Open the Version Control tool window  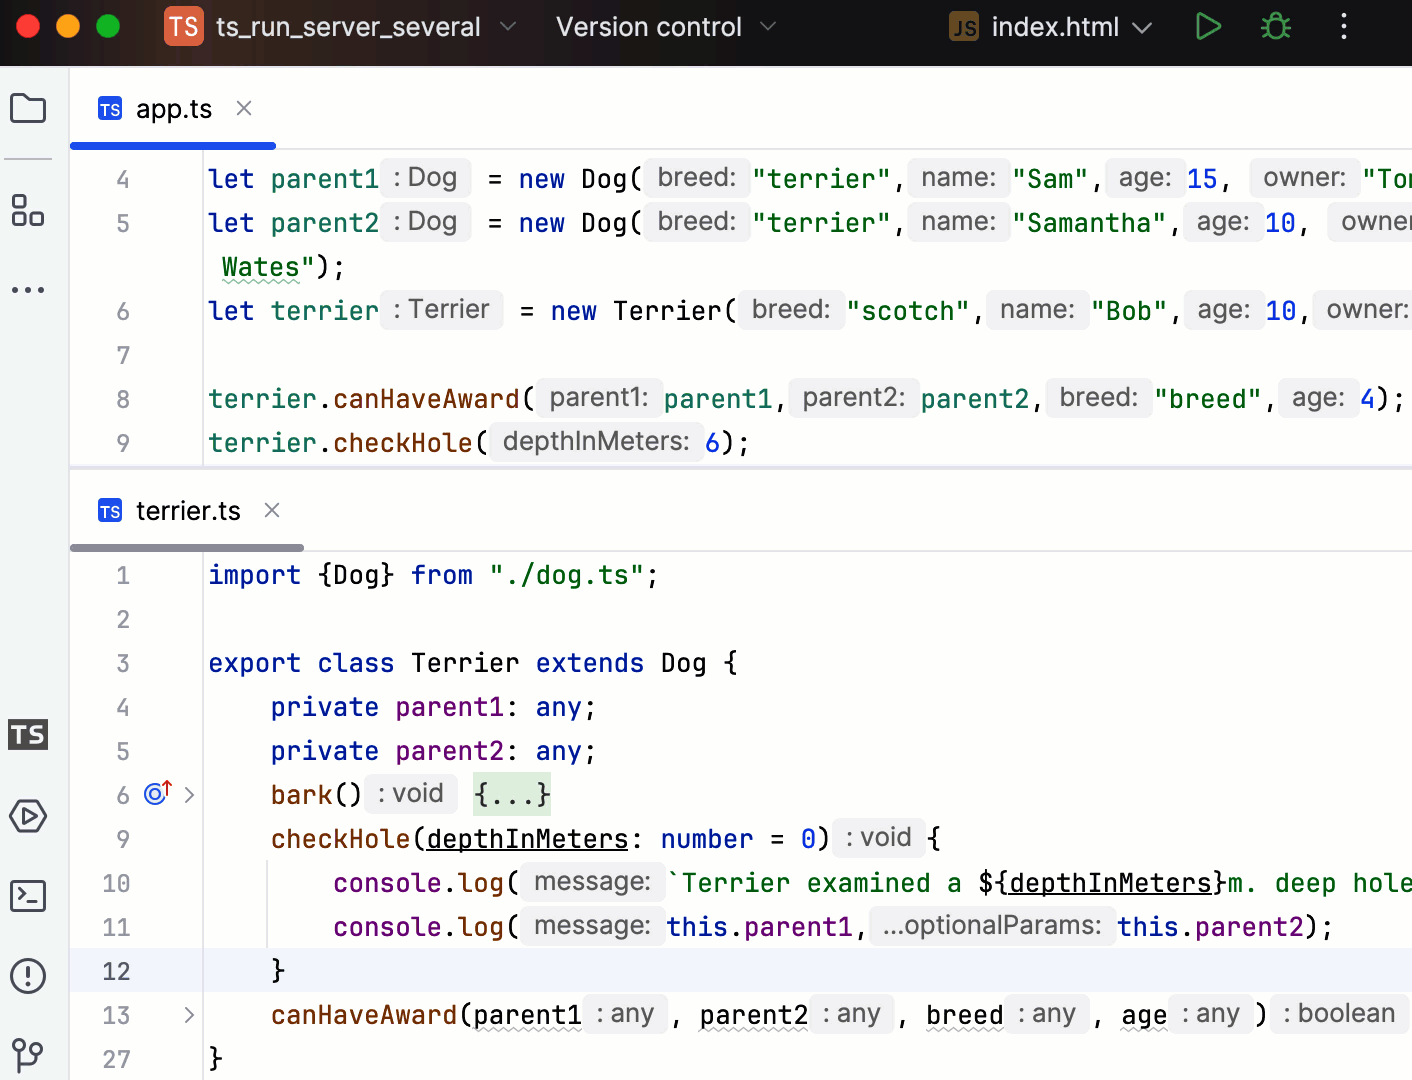coord(28,1055)
